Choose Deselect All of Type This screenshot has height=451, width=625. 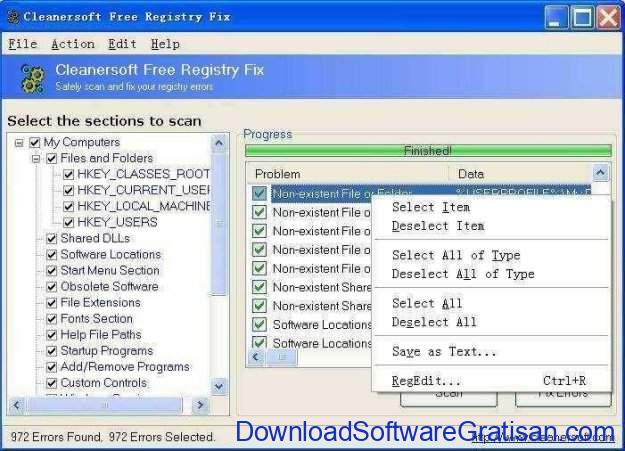coord(463,274)
